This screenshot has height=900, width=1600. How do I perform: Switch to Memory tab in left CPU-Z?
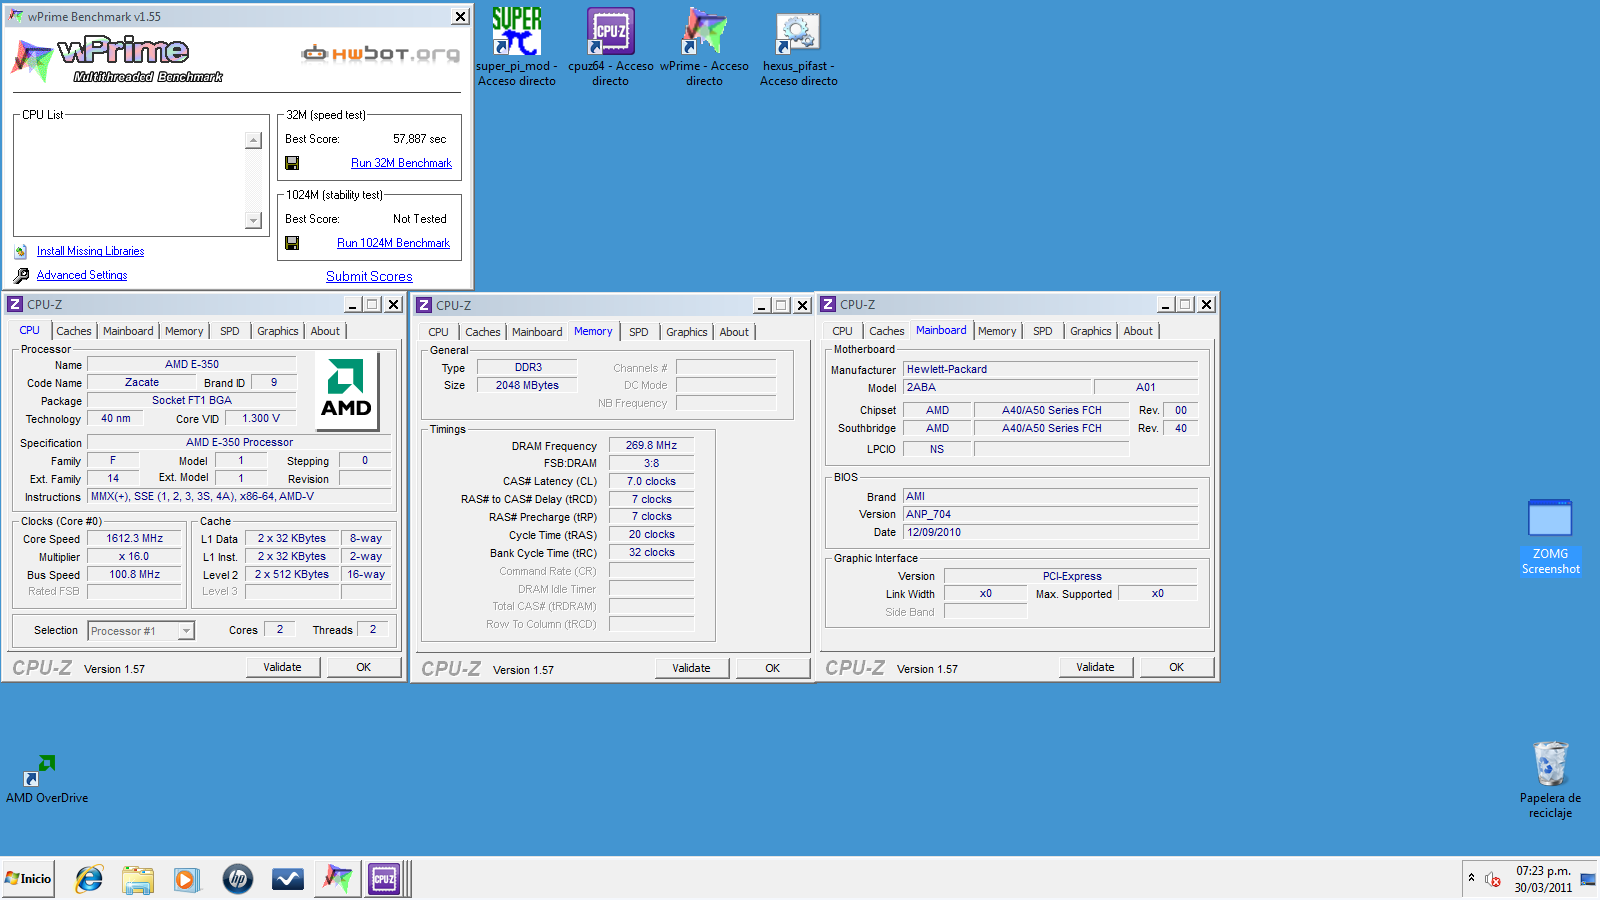point(184,331)
